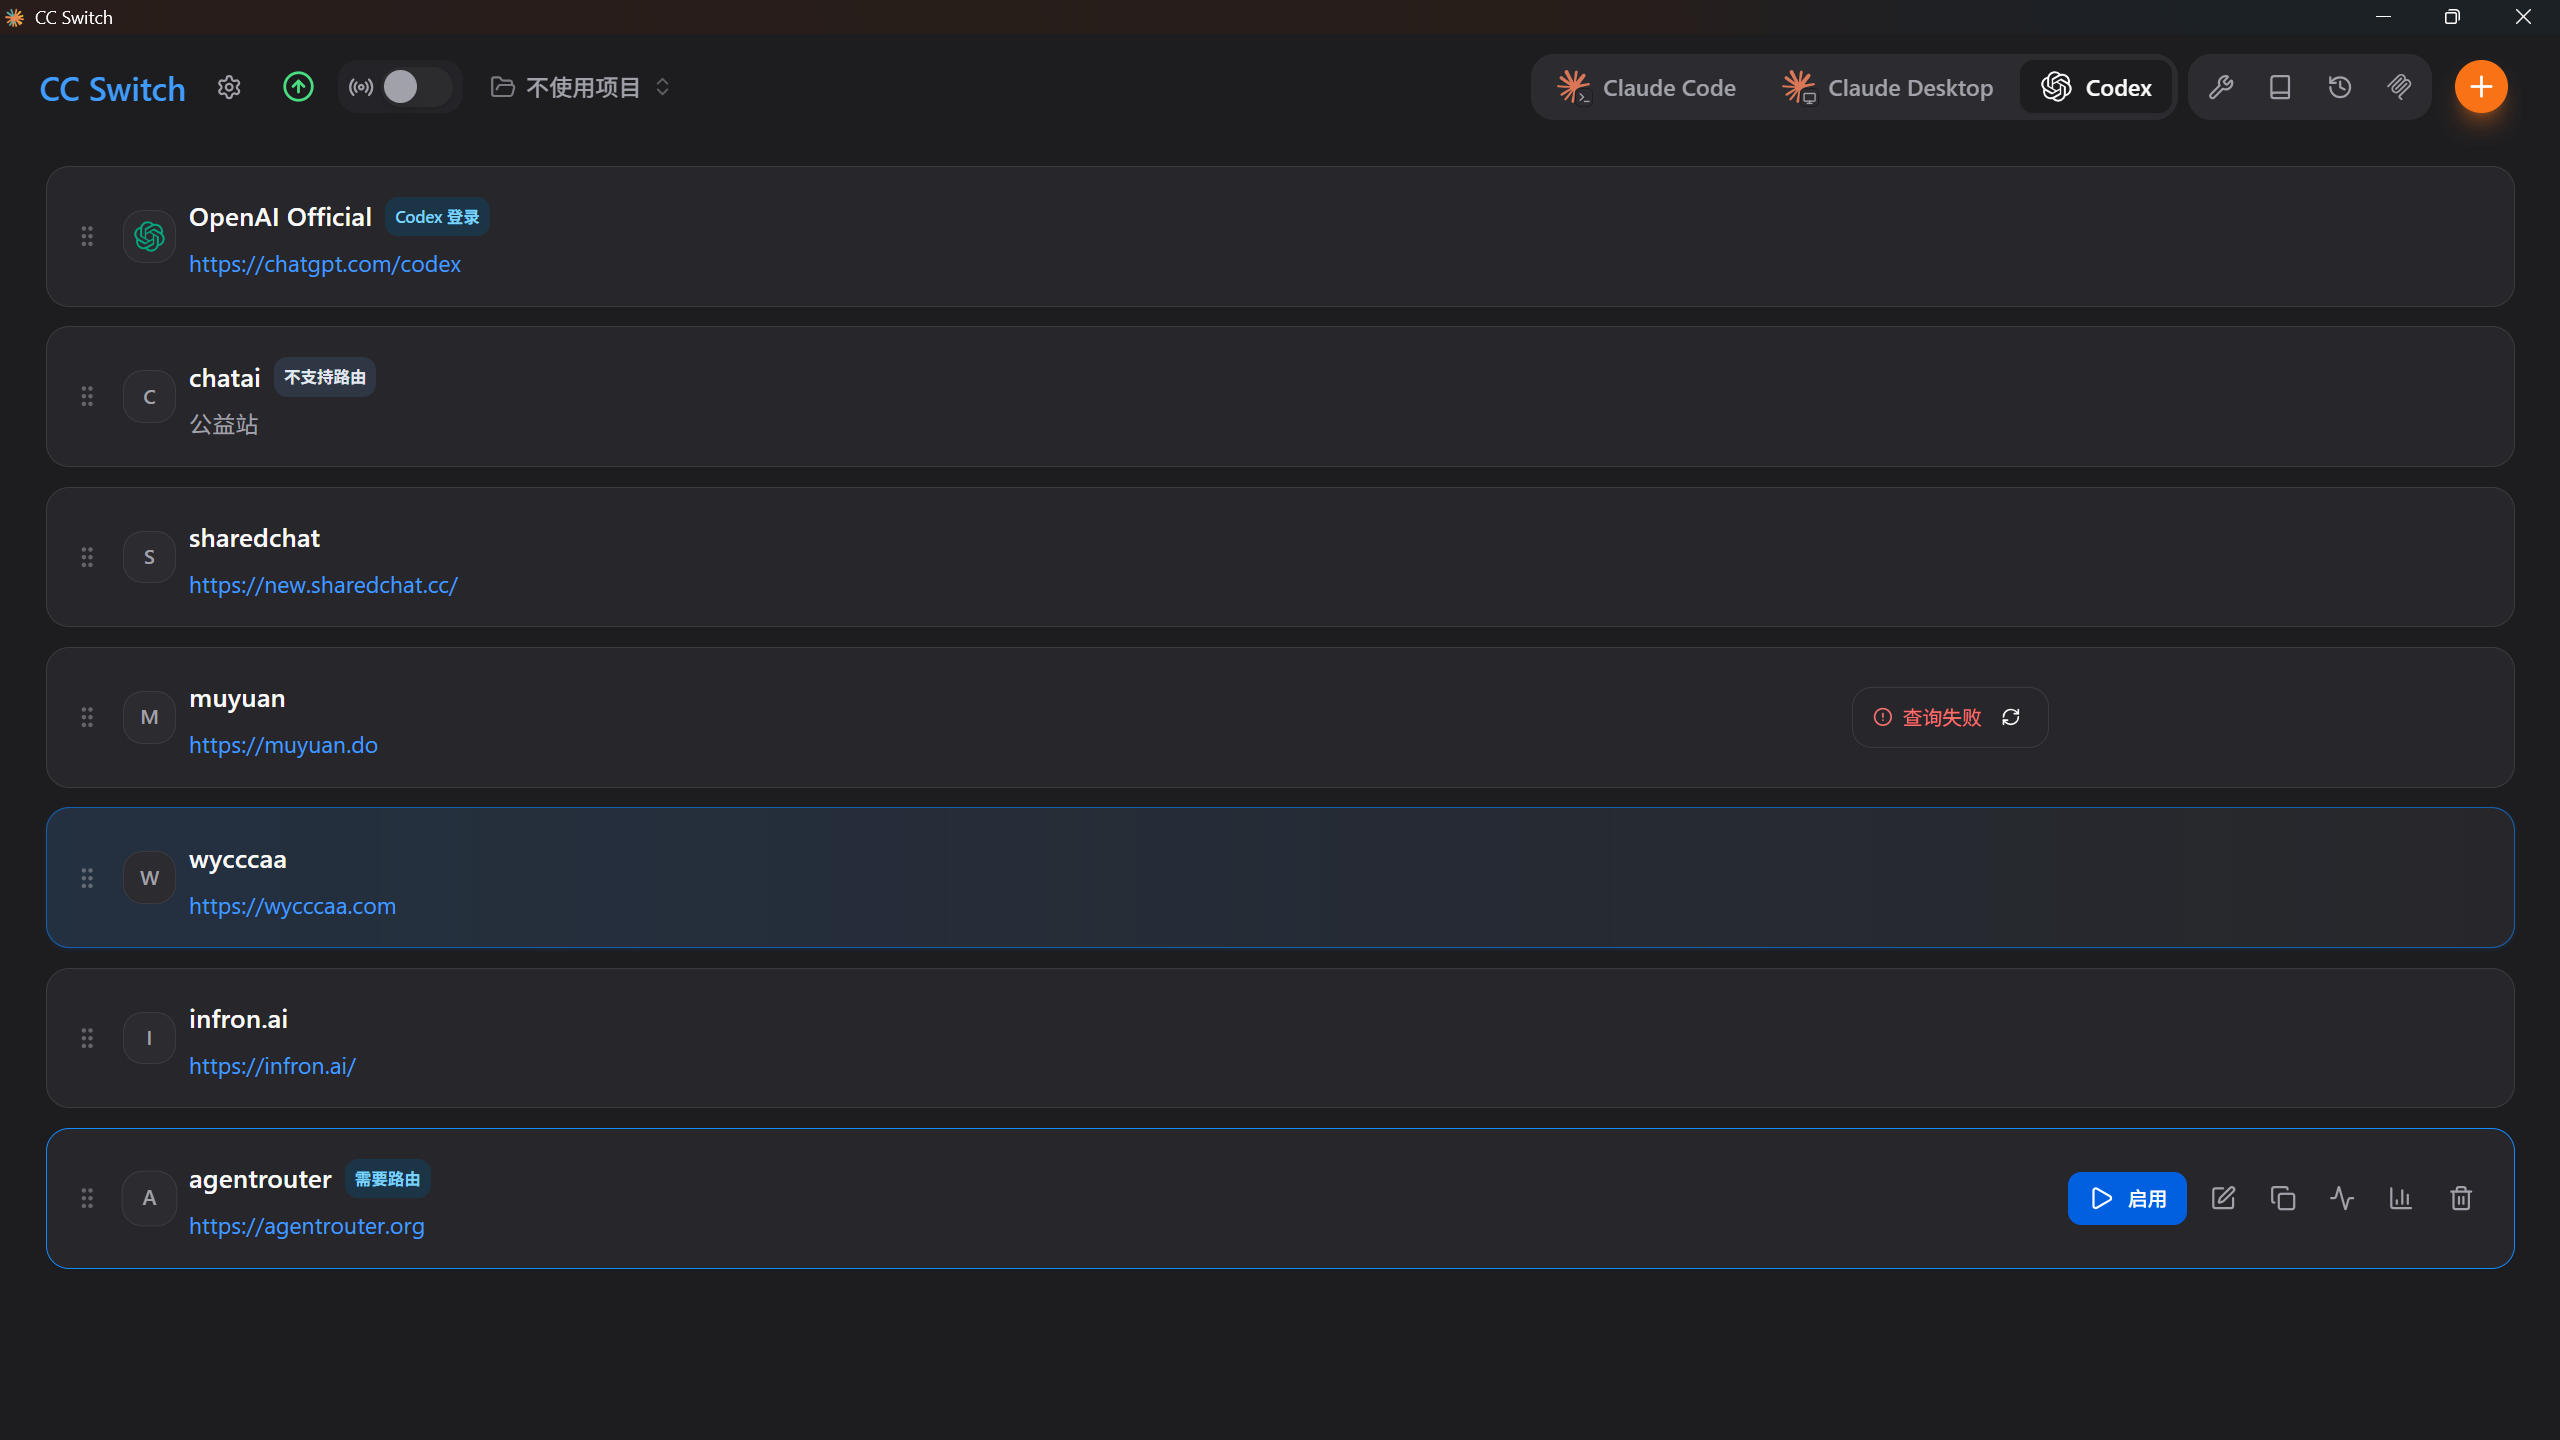Open the https://infron.ai/ link

(272, 1066)
